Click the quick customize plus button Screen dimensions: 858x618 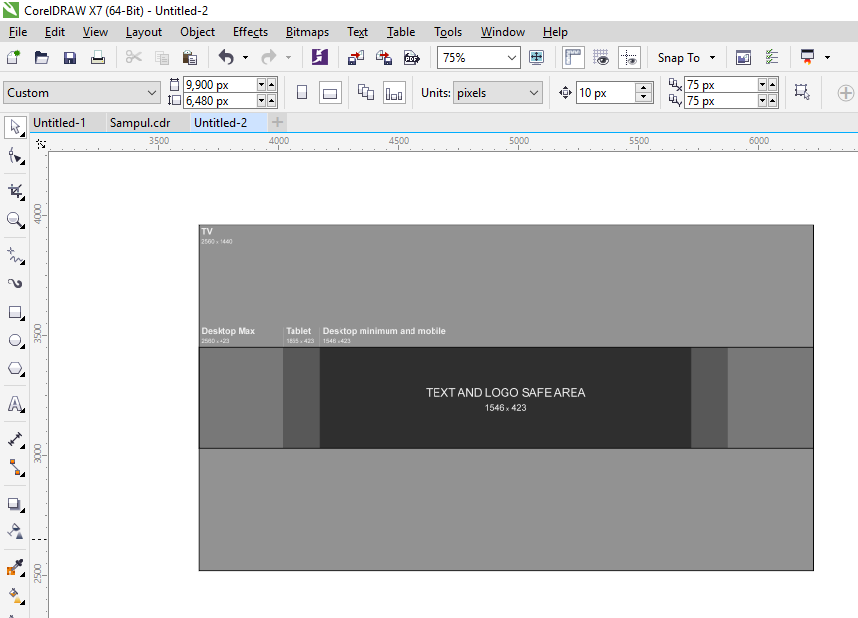(845, 93)
